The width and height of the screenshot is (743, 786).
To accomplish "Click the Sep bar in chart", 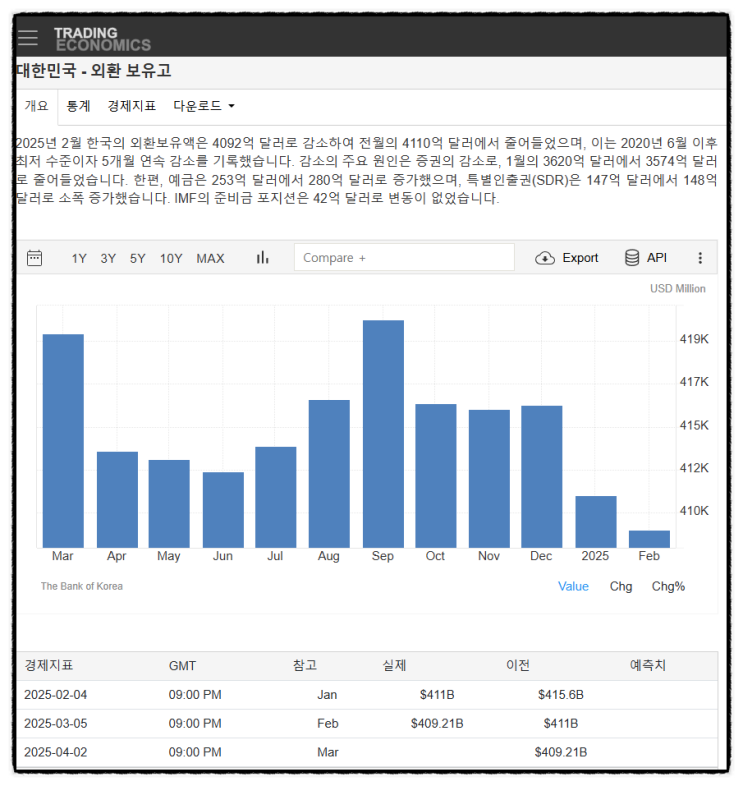I will (x=384, y=434).
